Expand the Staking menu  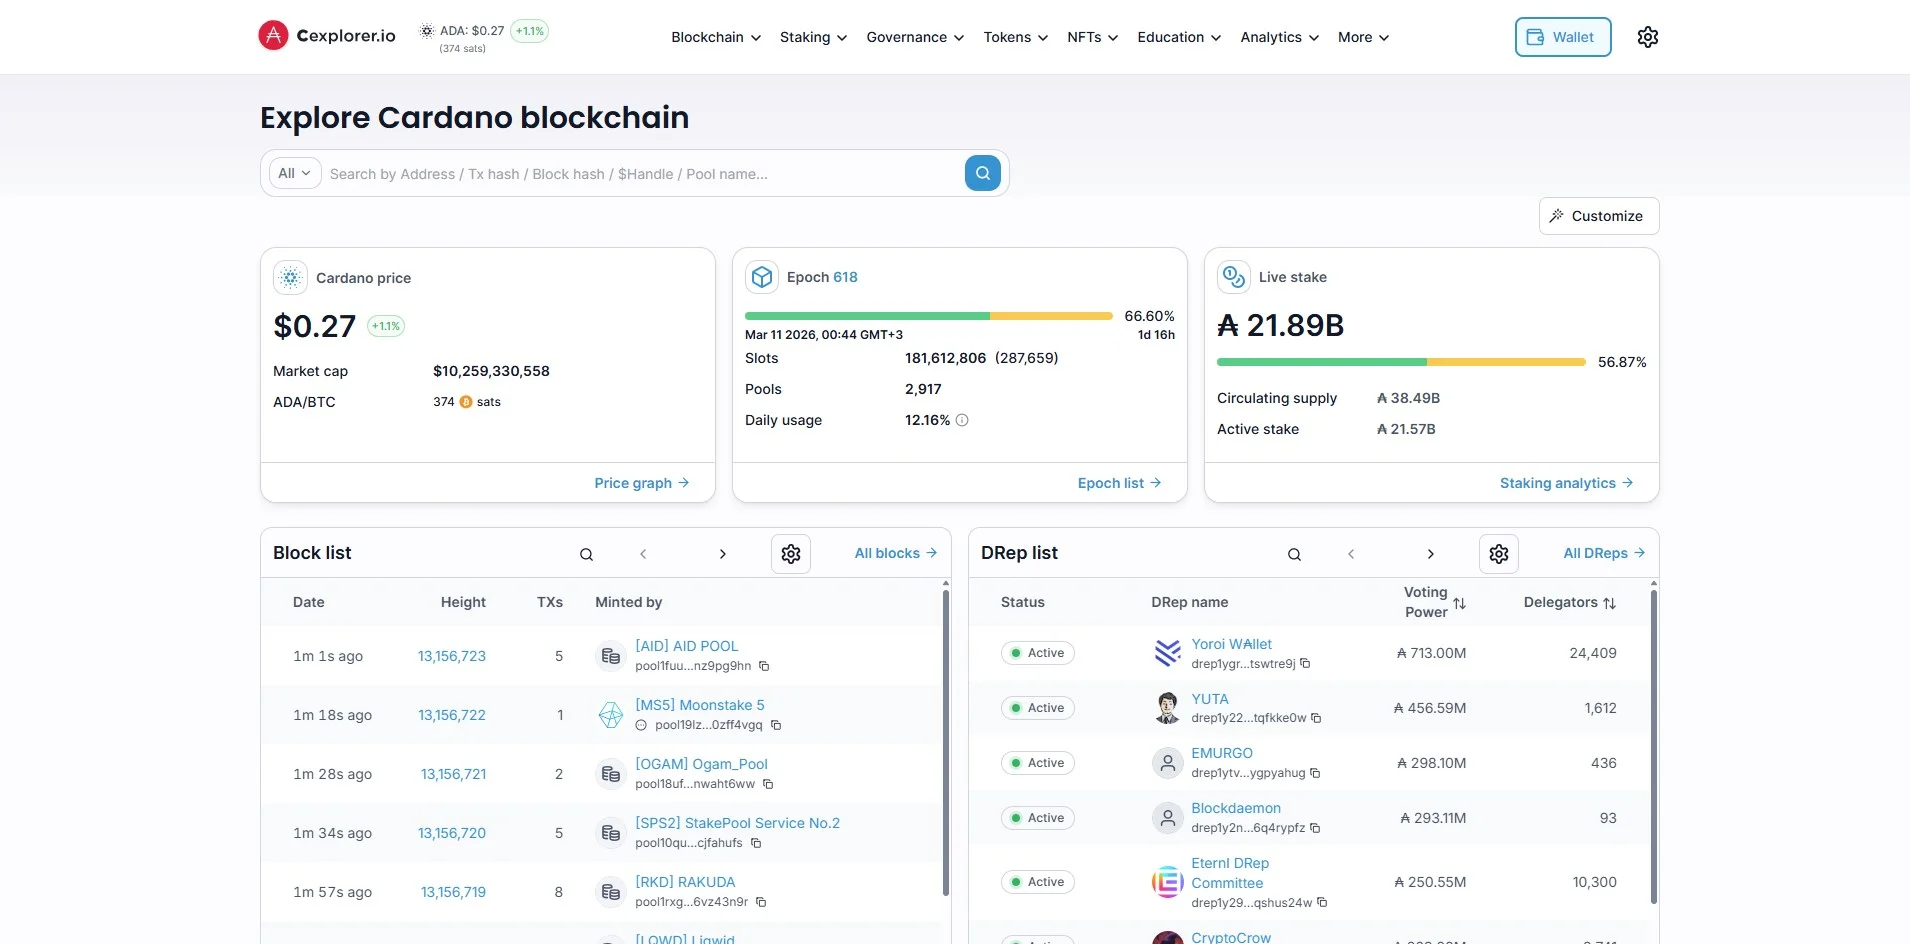point(814,37)
